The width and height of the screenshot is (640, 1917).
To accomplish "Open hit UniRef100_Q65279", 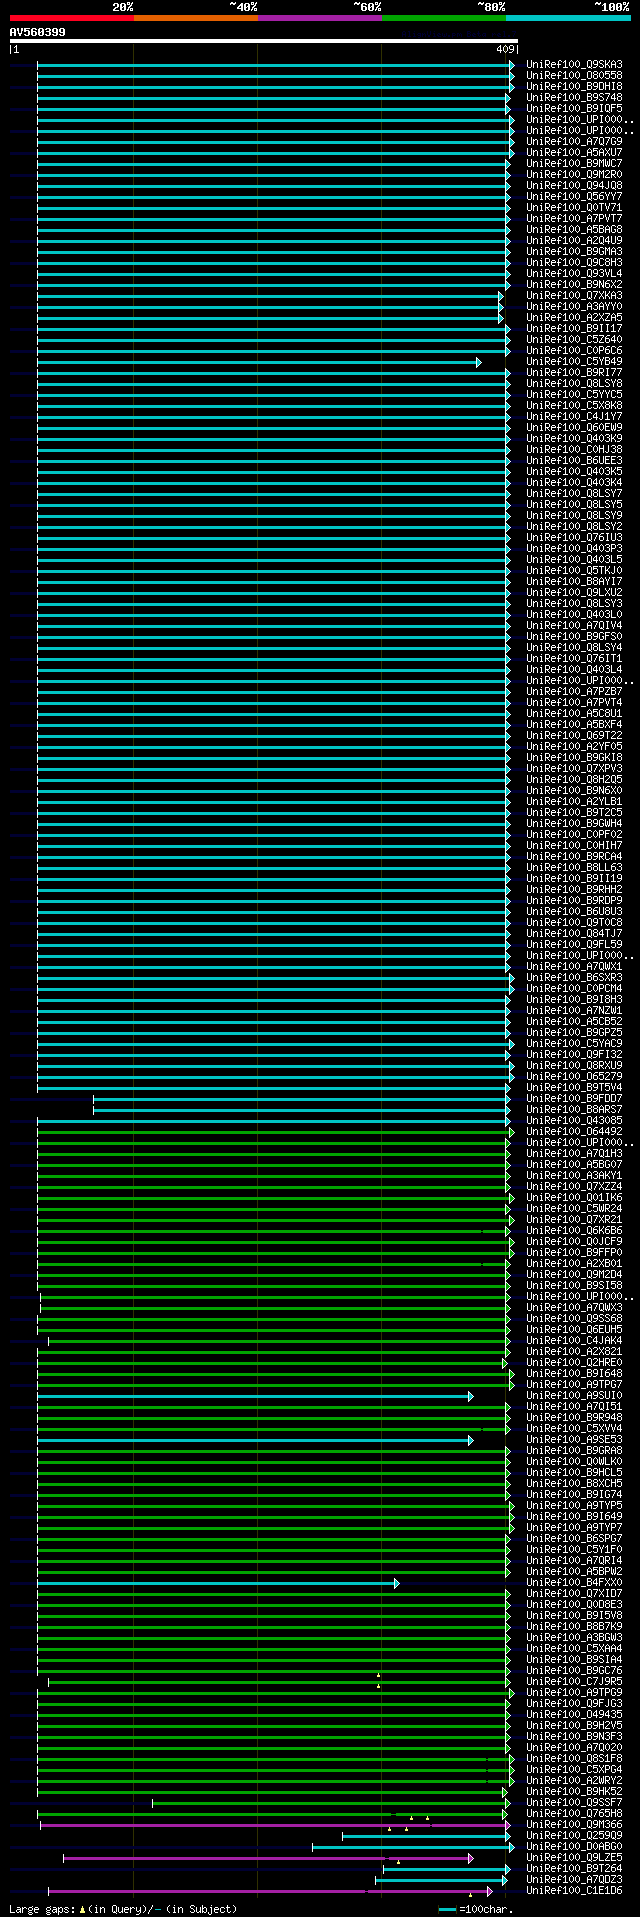I will 574,1077.
